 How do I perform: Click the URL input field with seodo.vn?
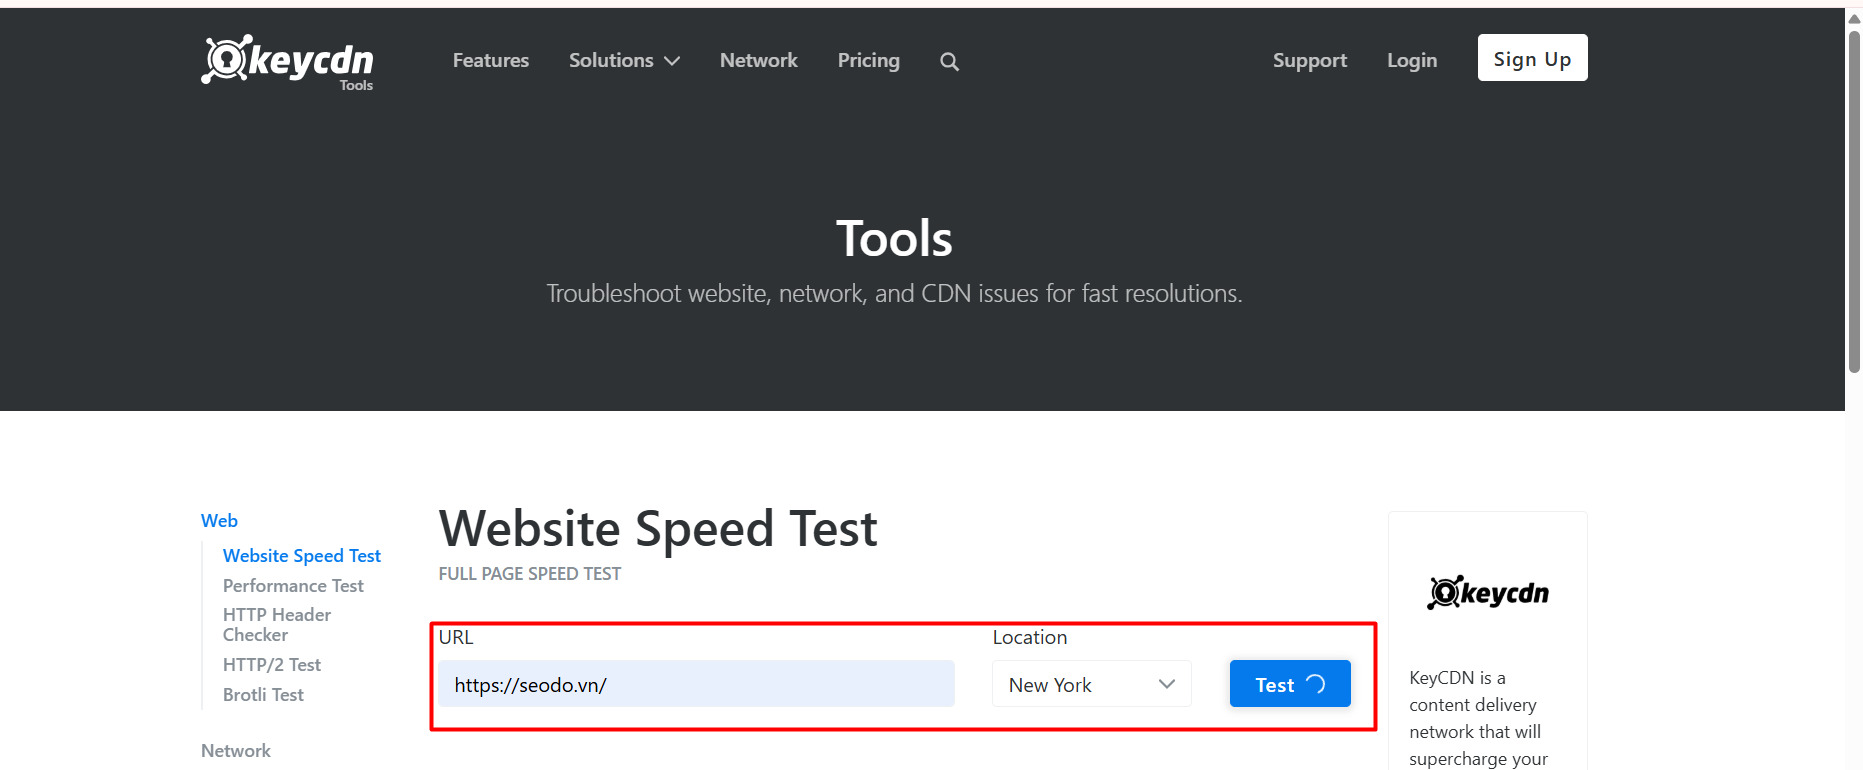[696, 684]
